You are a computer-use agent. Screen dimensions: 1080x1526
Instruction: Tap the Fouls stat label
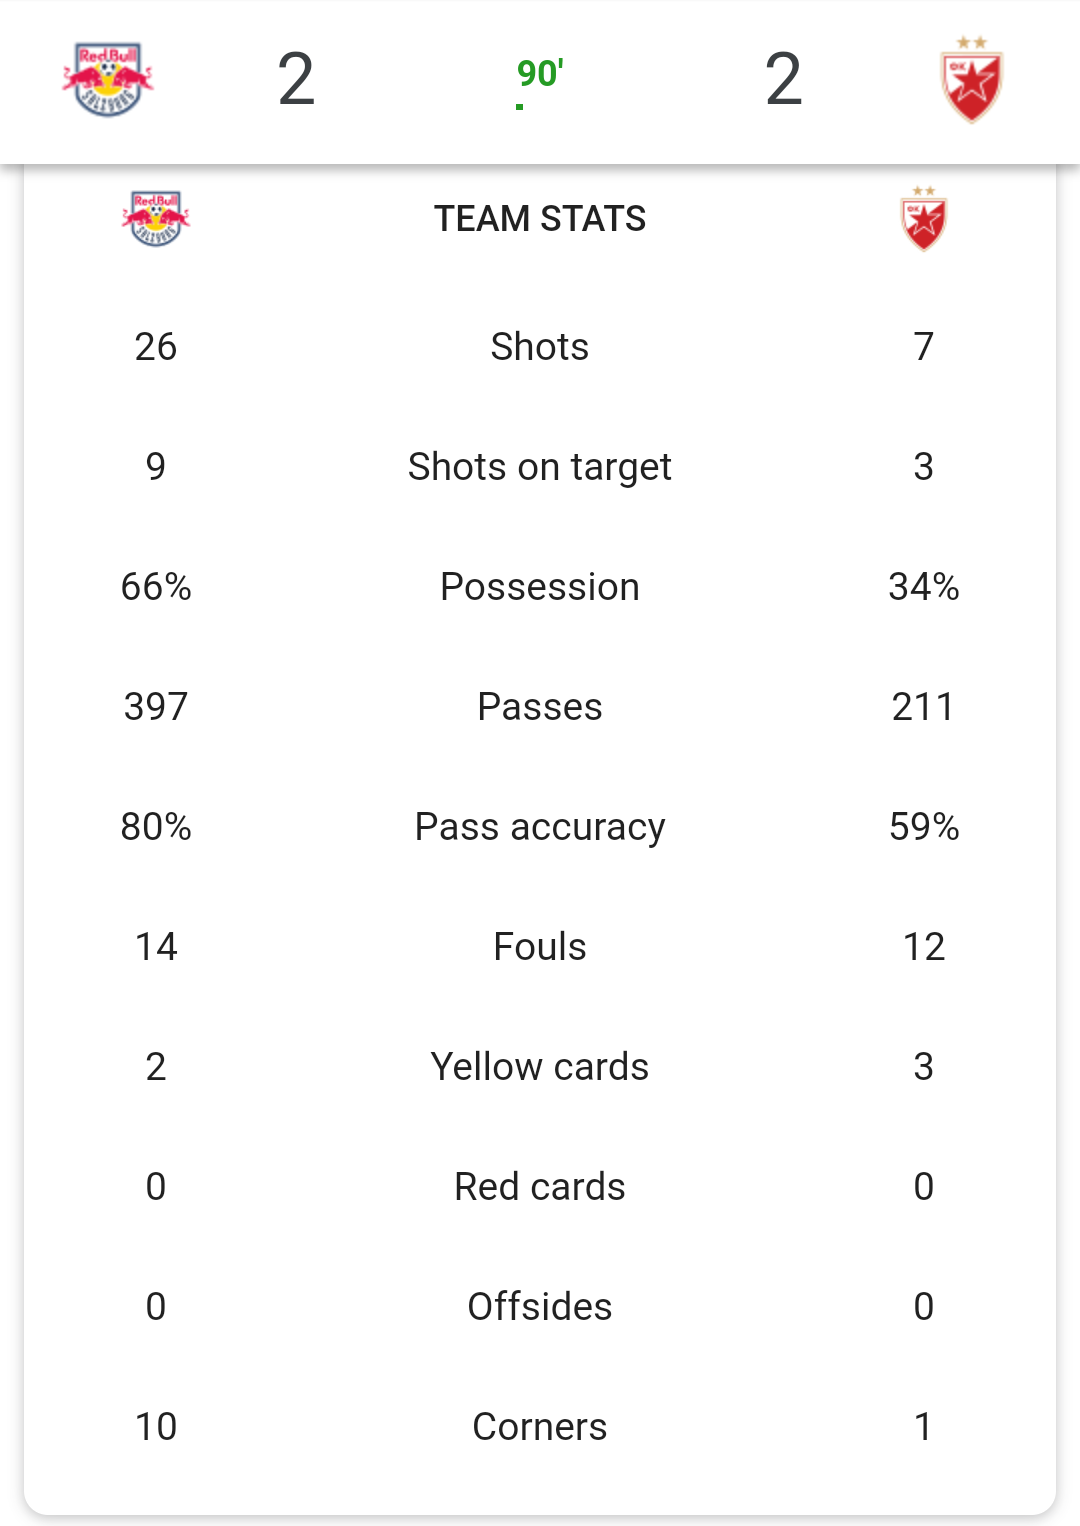[540, 947]
